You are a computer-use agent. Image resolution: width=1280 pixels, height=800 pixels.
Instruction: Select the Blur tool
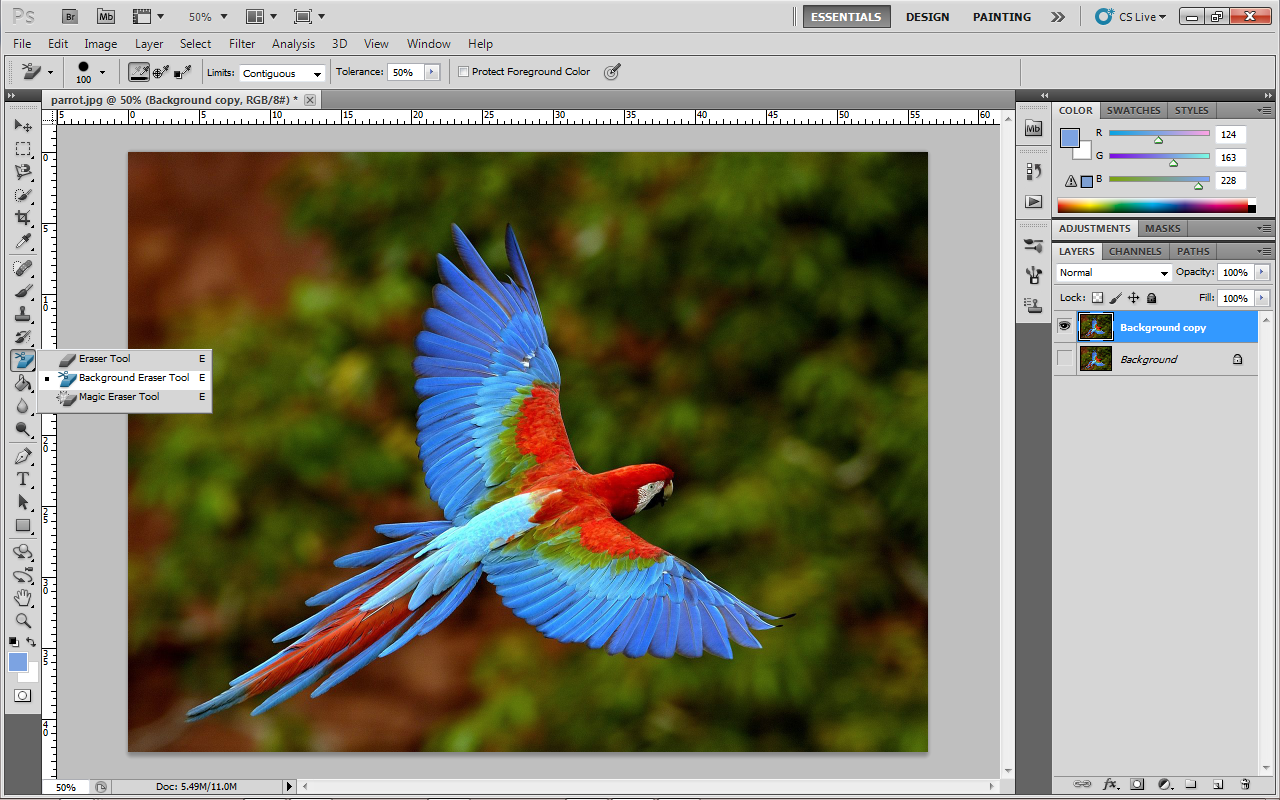23,406
